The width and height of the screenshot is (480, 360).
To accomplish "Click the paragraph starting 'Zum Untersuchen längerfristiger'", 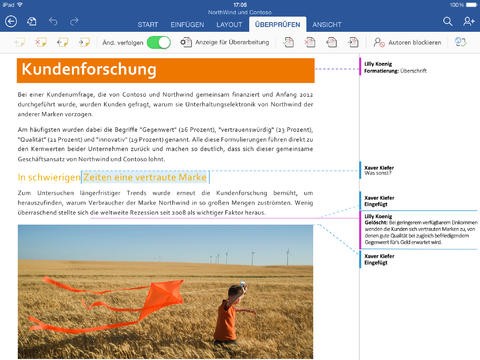I will tap(166, 203).
